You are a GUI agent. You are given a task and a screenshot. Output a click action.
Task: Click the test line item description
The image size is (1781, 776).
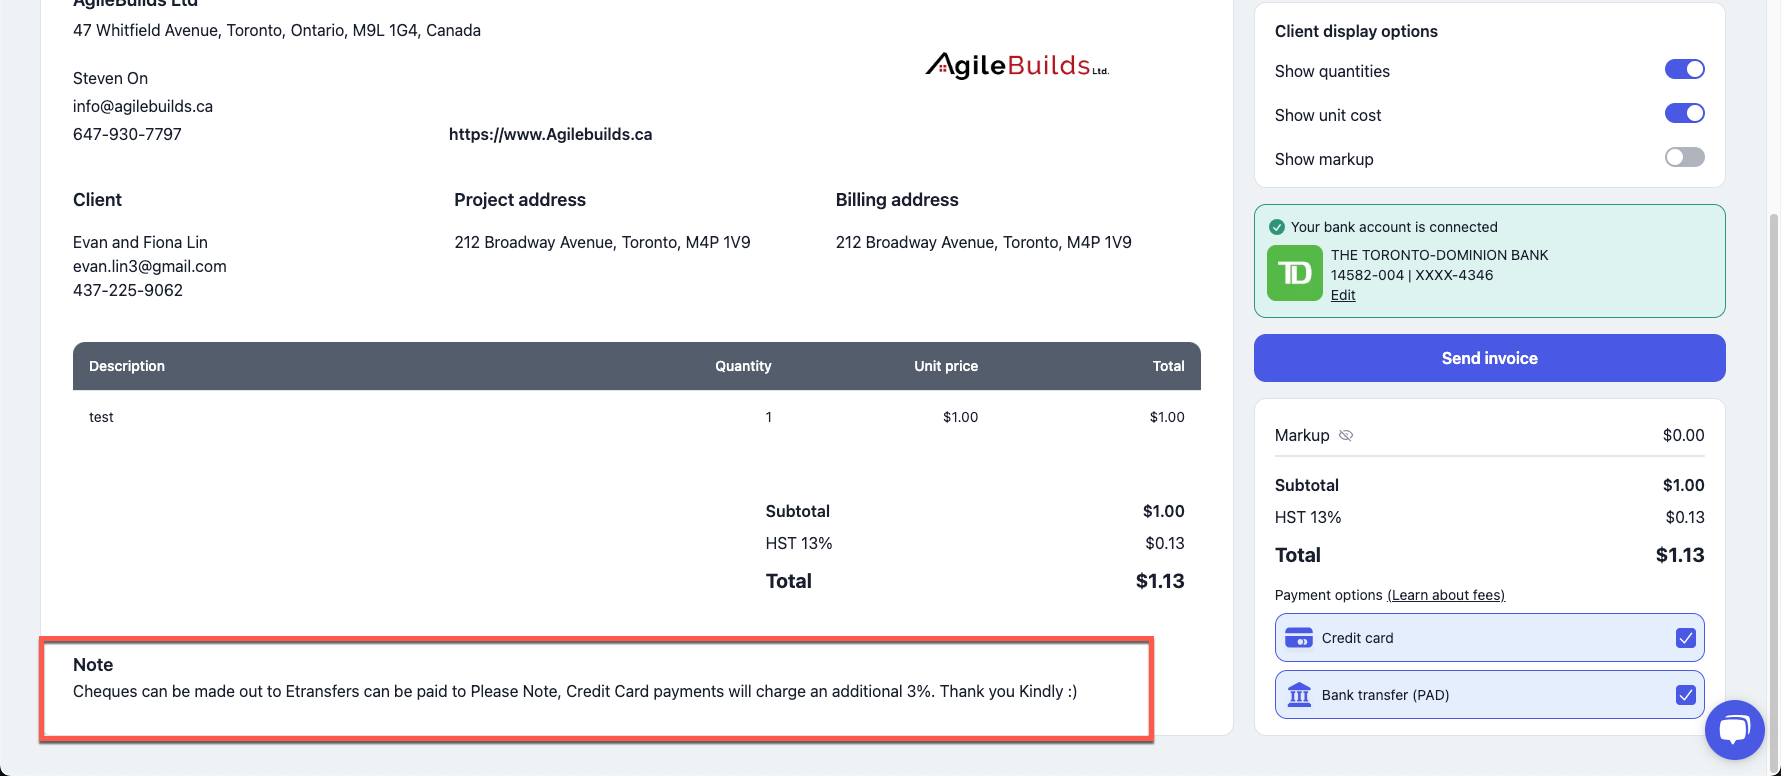click(101, 417)
